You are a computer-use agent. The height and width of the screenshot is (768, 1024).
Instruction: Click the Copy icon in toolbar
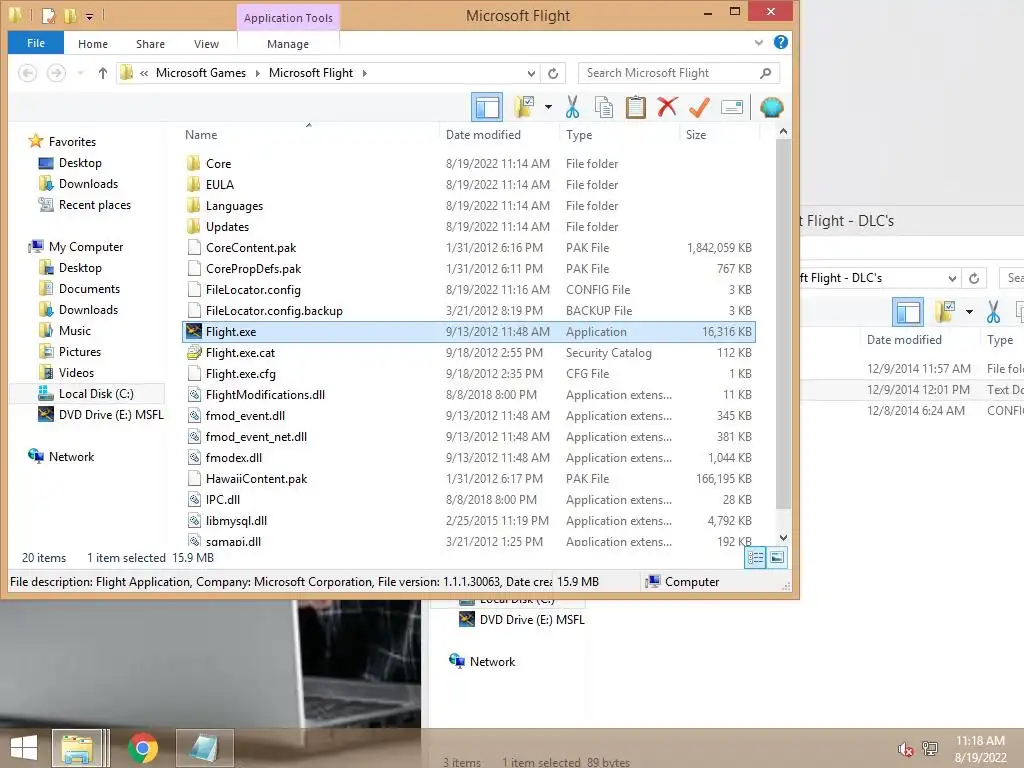(x=604, y=107)
